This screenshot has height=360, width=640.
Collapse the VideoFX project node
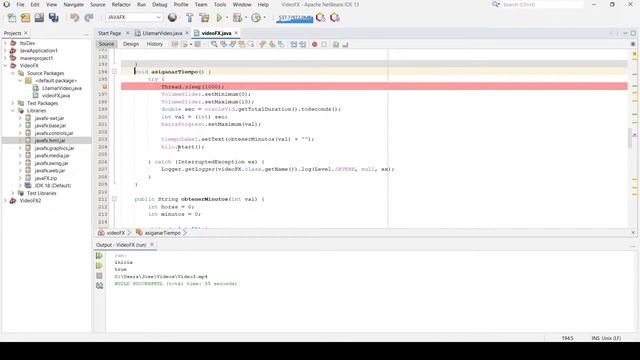(x=5, y=65)
